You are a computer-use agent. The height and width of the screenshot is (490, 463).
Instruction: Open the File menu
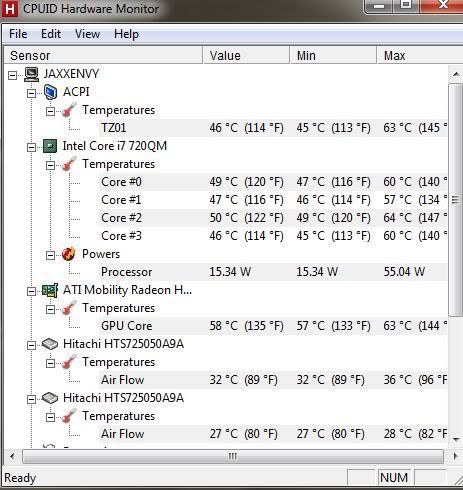tap(18, 34)
